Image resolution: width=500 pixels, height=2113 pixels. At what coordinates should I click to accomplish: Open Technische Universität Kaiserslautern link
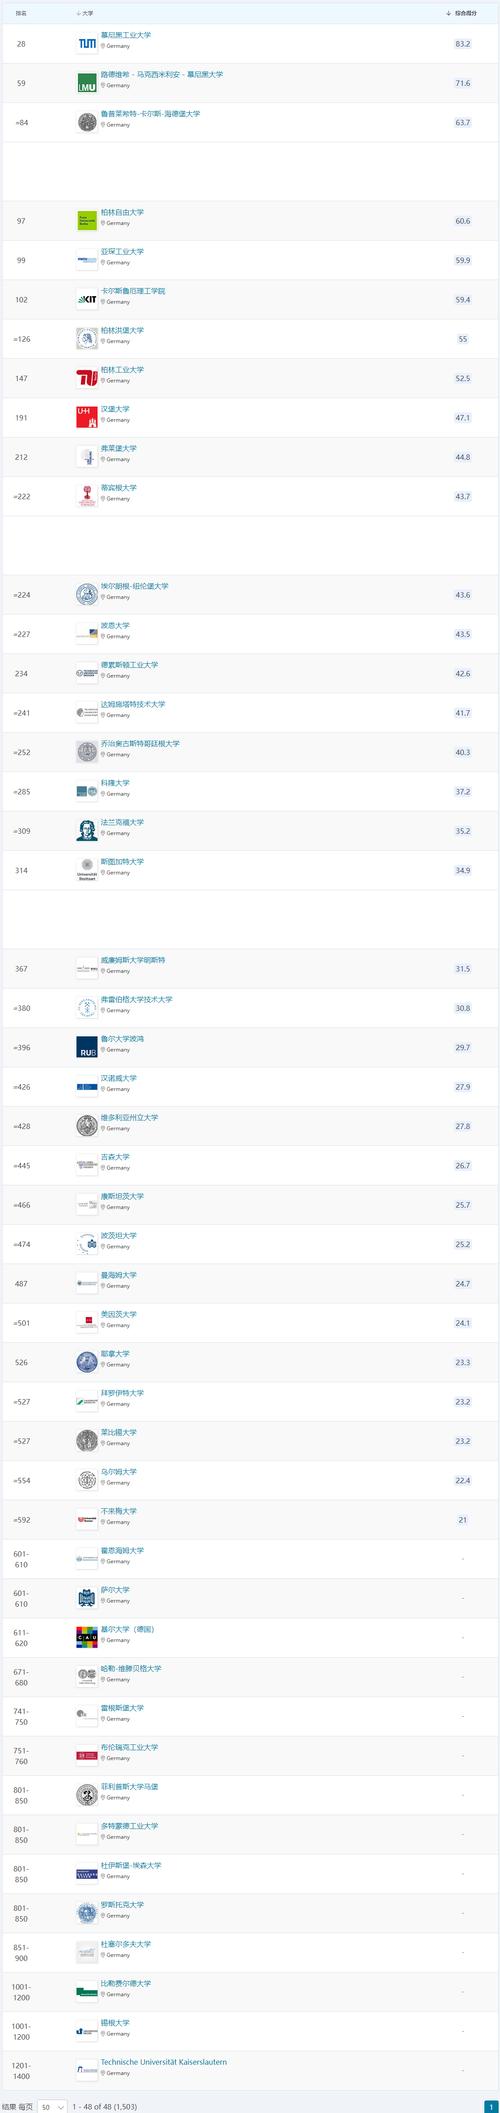(x=164, y=2062)
